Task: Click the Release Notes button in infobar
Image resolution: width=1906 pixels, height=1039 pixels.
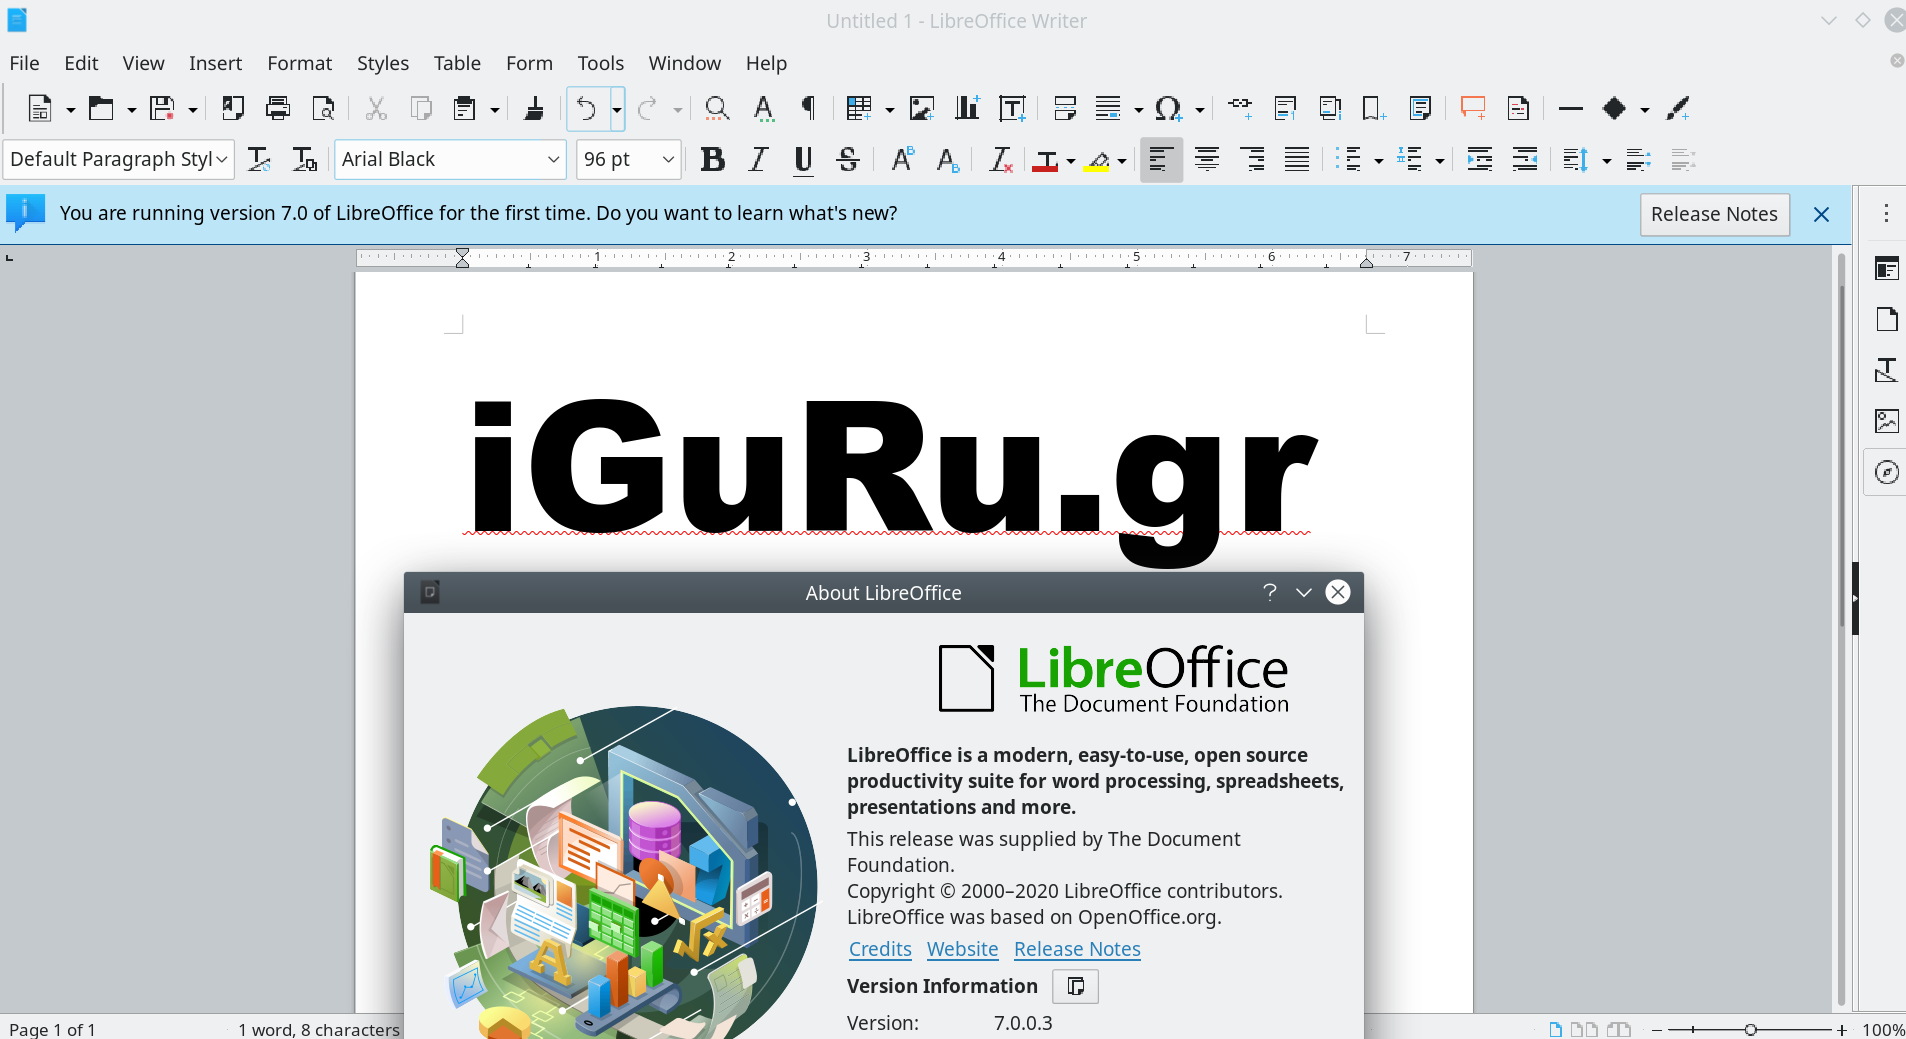Action: point(1714,214)
